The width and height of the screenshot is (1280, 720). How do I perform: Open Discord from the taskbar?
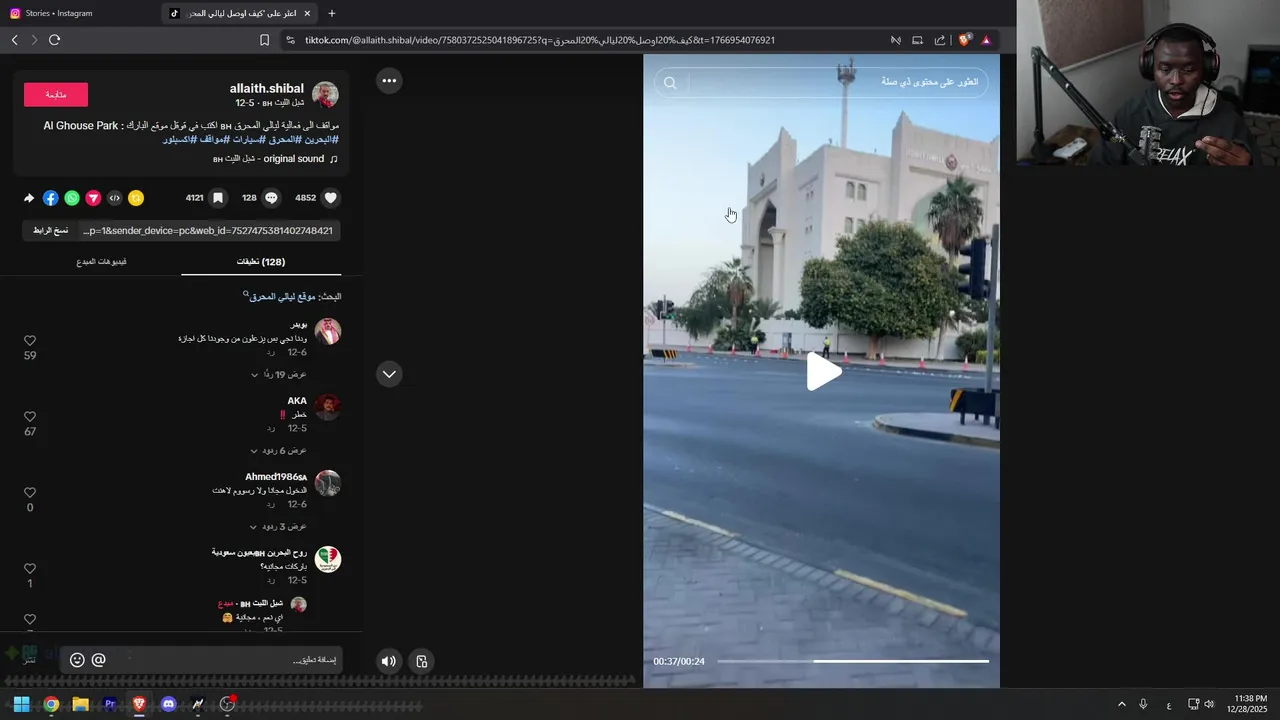(x=168, y=704)
